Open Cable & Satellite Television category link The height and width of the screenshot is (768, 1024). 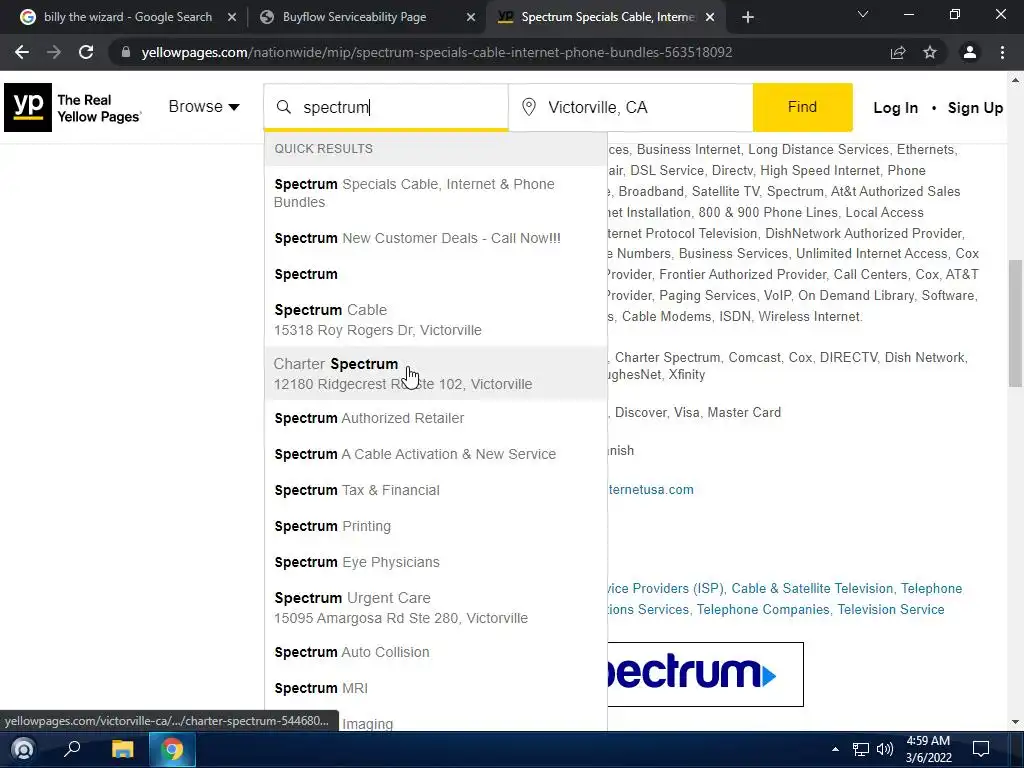(812, 588)
